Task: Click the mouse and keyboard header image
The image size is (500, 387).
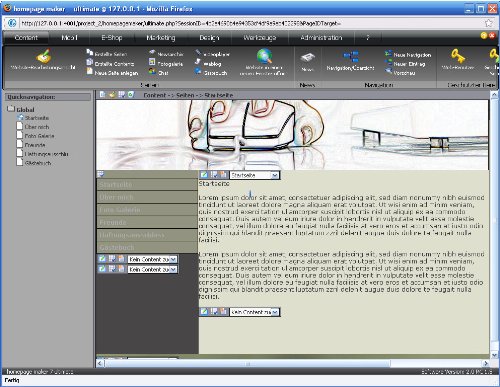Action: pyautogui.click(x=292, y=135)
